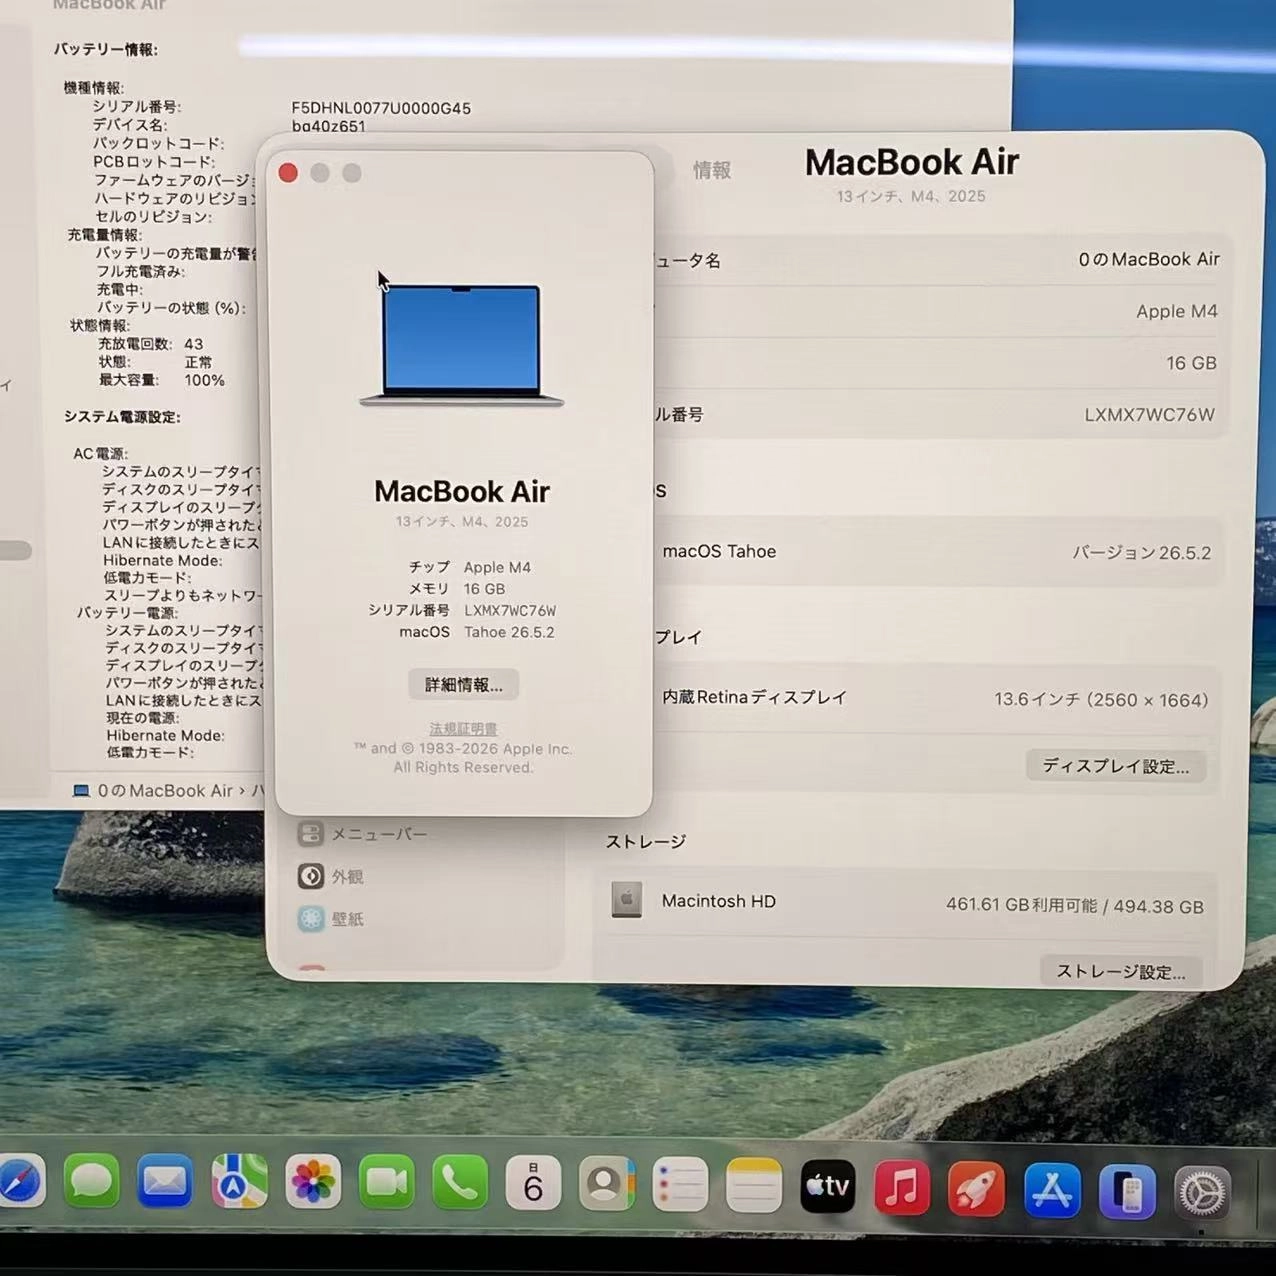Open Messages from the Dock
Screen dimensions: 1276x1276
91,1182
